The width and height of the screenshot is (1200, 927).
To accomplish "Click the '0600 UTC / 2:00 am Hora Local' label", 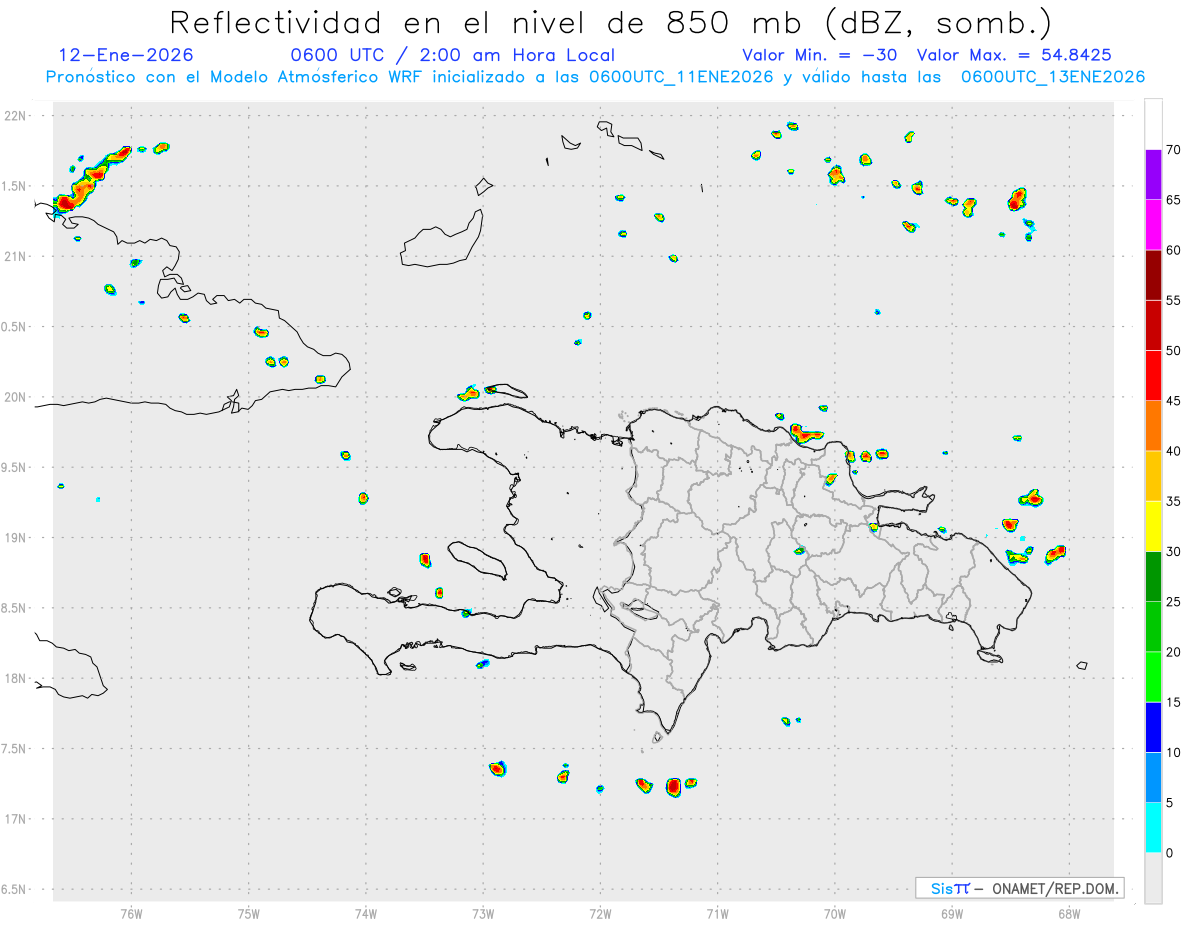I will [x=453, y=55].
